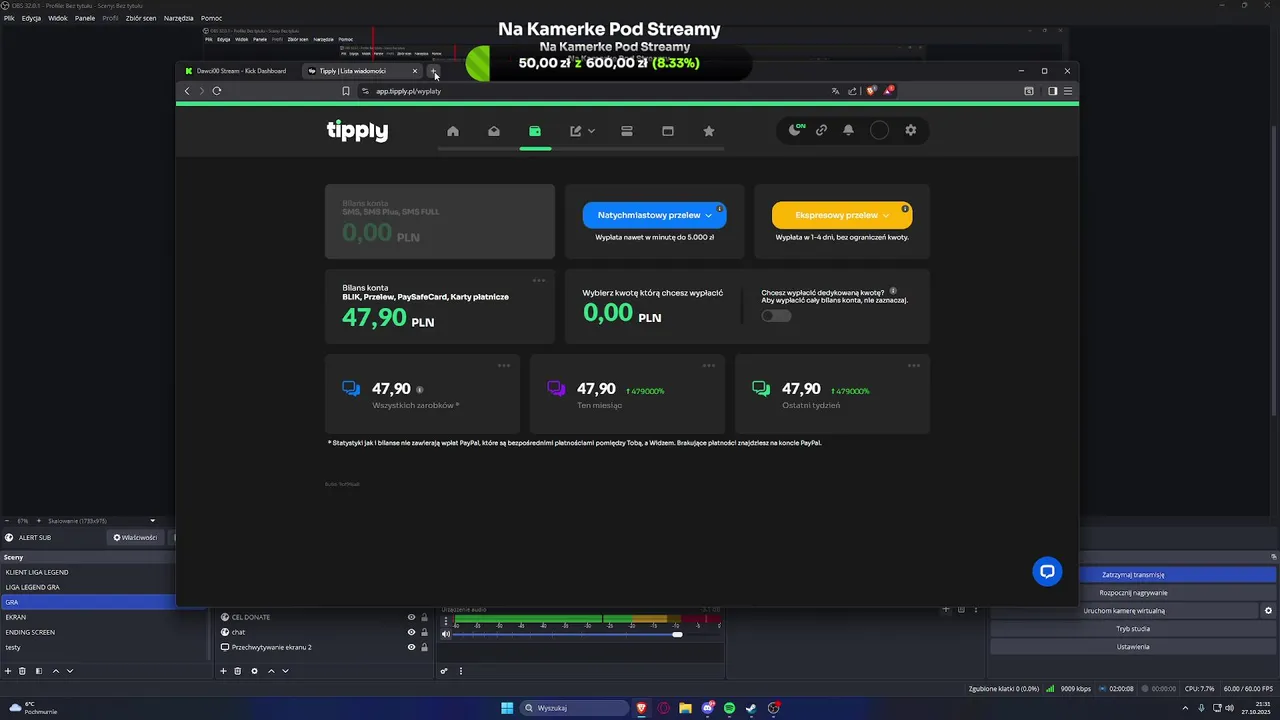
Task: Open the Tipply profile avatar circle
Action: 879,130
